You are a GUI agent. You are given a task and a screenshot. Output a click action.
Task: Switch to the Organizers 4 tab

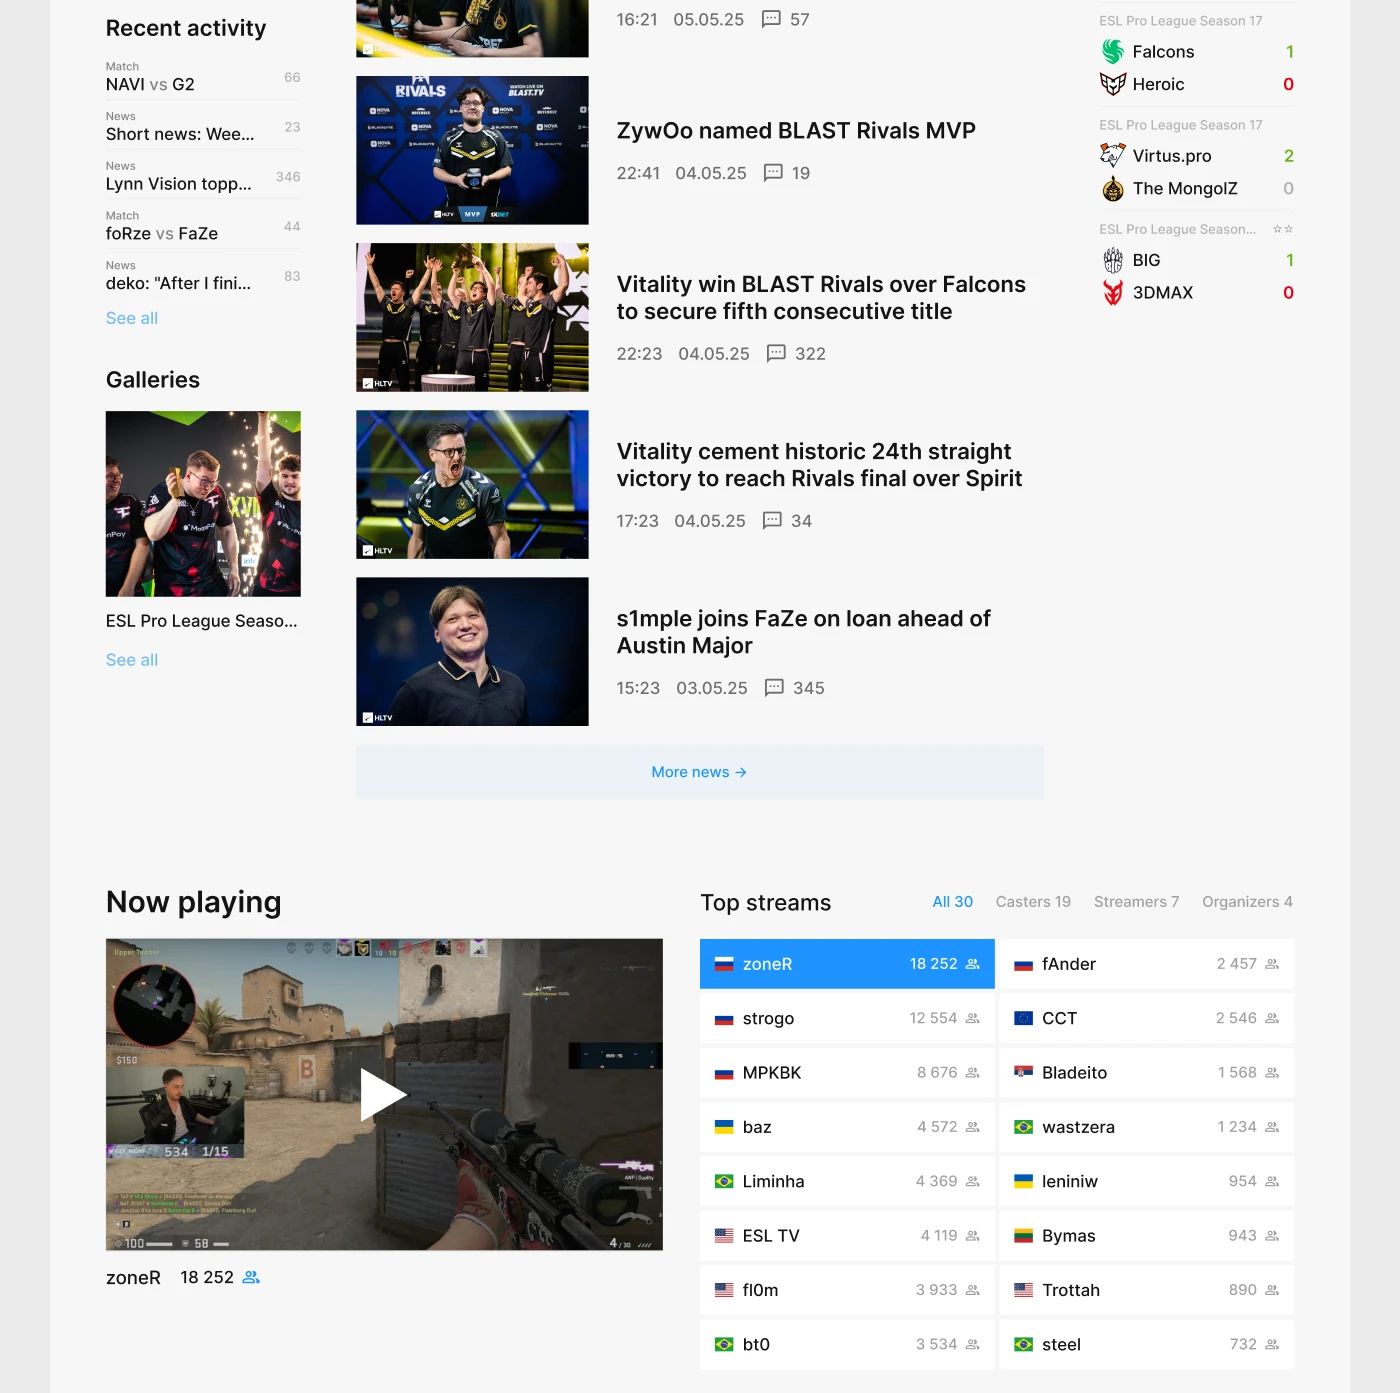(1247, 902)
